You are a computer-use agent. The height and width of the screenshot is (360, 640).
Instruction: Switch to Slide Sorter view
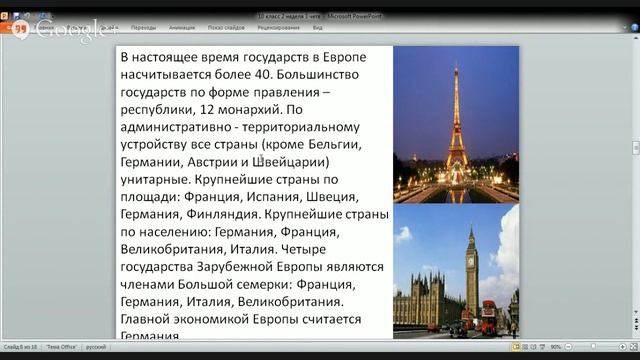[x=525, y=347]
